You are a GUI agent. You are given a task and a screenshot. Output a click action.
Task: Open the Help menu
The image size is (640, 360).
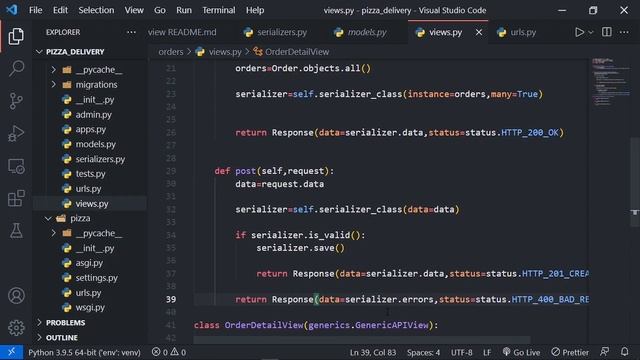click(255, 10)
